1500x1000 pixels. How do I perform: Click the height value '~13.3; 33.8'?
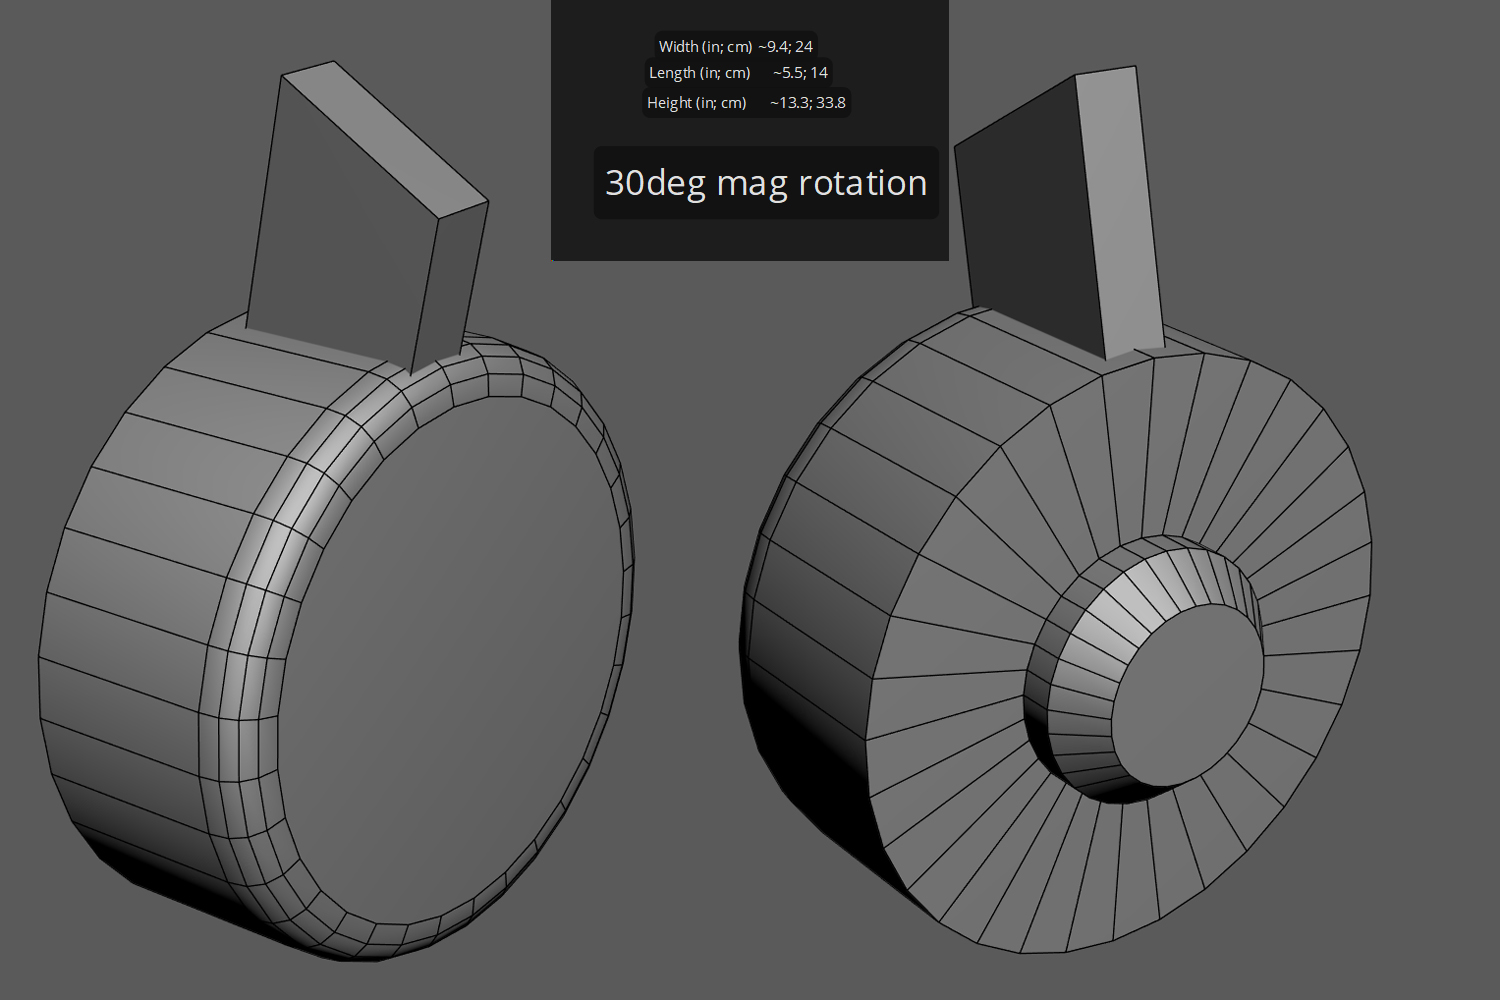pyautogui.click(x=808, y=102)
